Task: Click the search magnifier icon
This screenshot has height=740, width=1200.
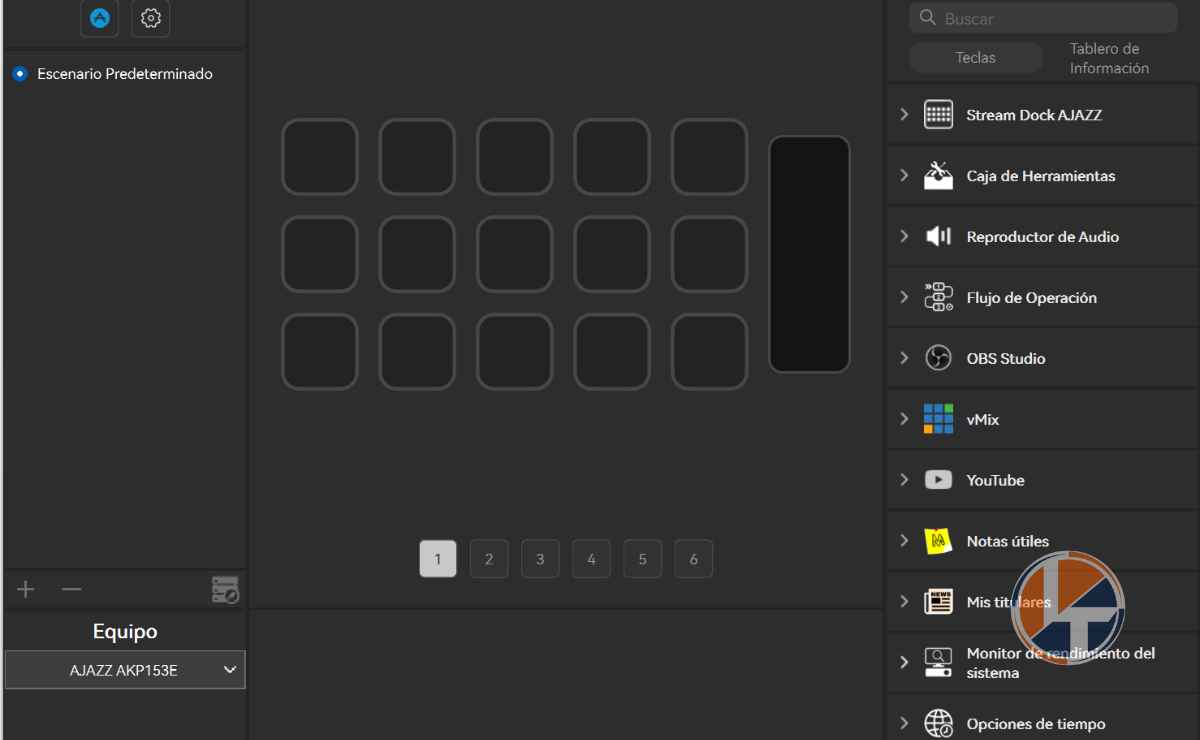Action: tap(928, 18)
